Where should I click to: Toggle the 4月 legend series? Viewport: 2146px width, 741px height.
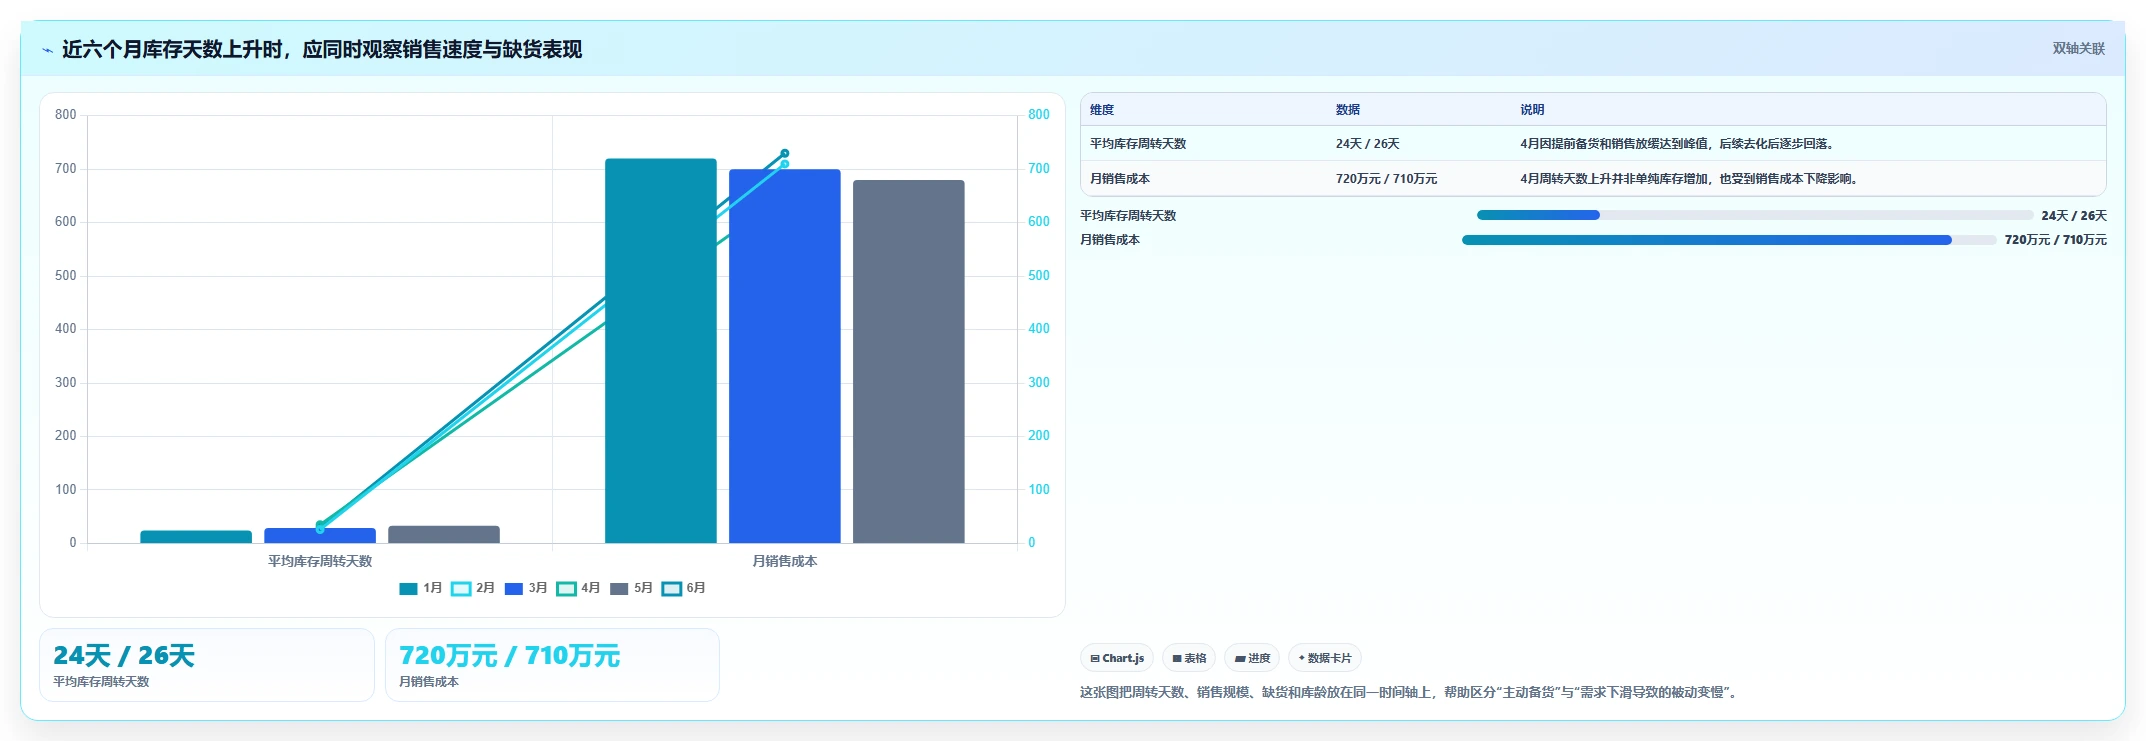click(579, 588)
